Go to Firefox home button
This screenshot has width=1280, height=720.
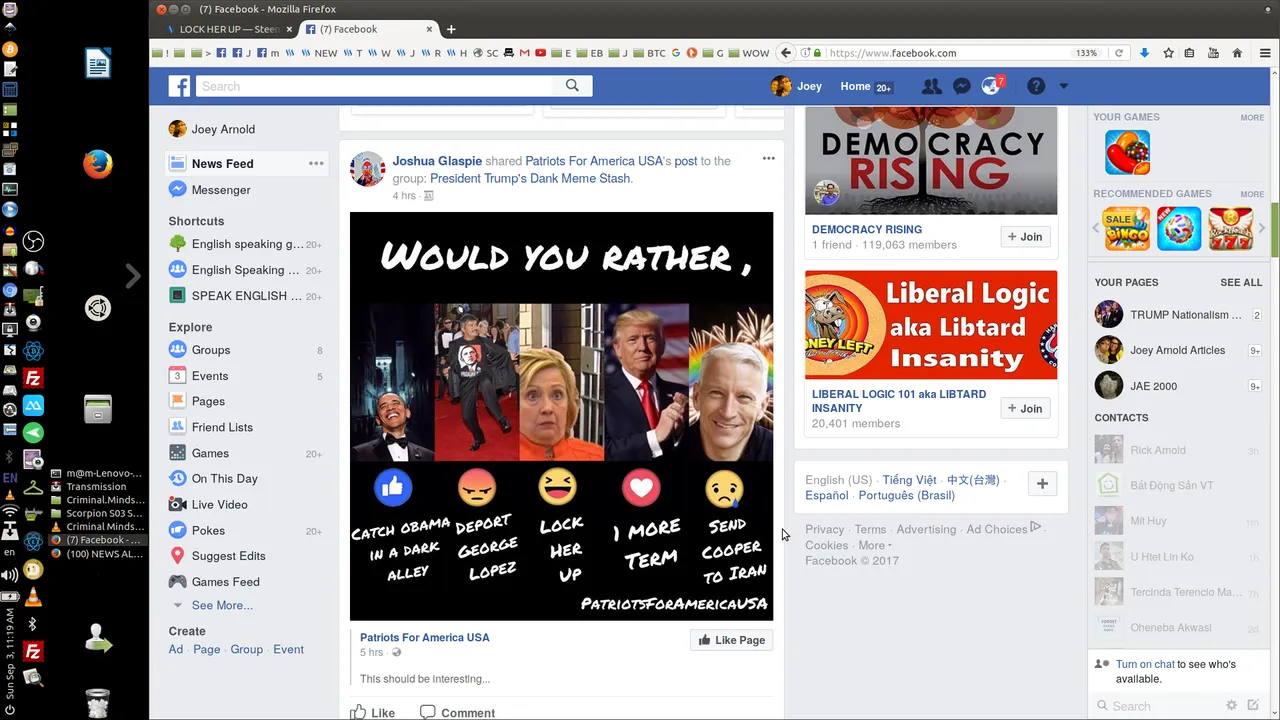pyautogui.click(x=1237, y=53)
